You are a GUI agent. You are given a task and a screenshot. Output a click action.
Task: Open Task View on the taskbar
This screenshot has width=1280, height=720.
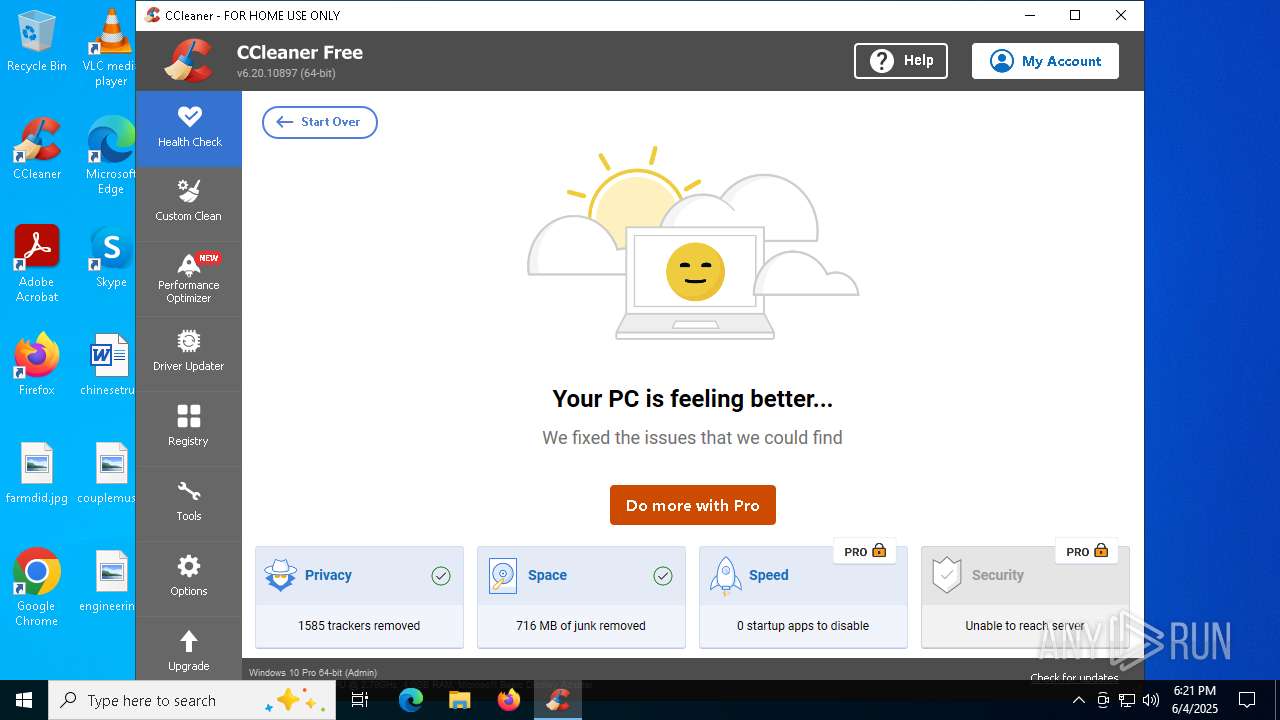click(360, 700)
